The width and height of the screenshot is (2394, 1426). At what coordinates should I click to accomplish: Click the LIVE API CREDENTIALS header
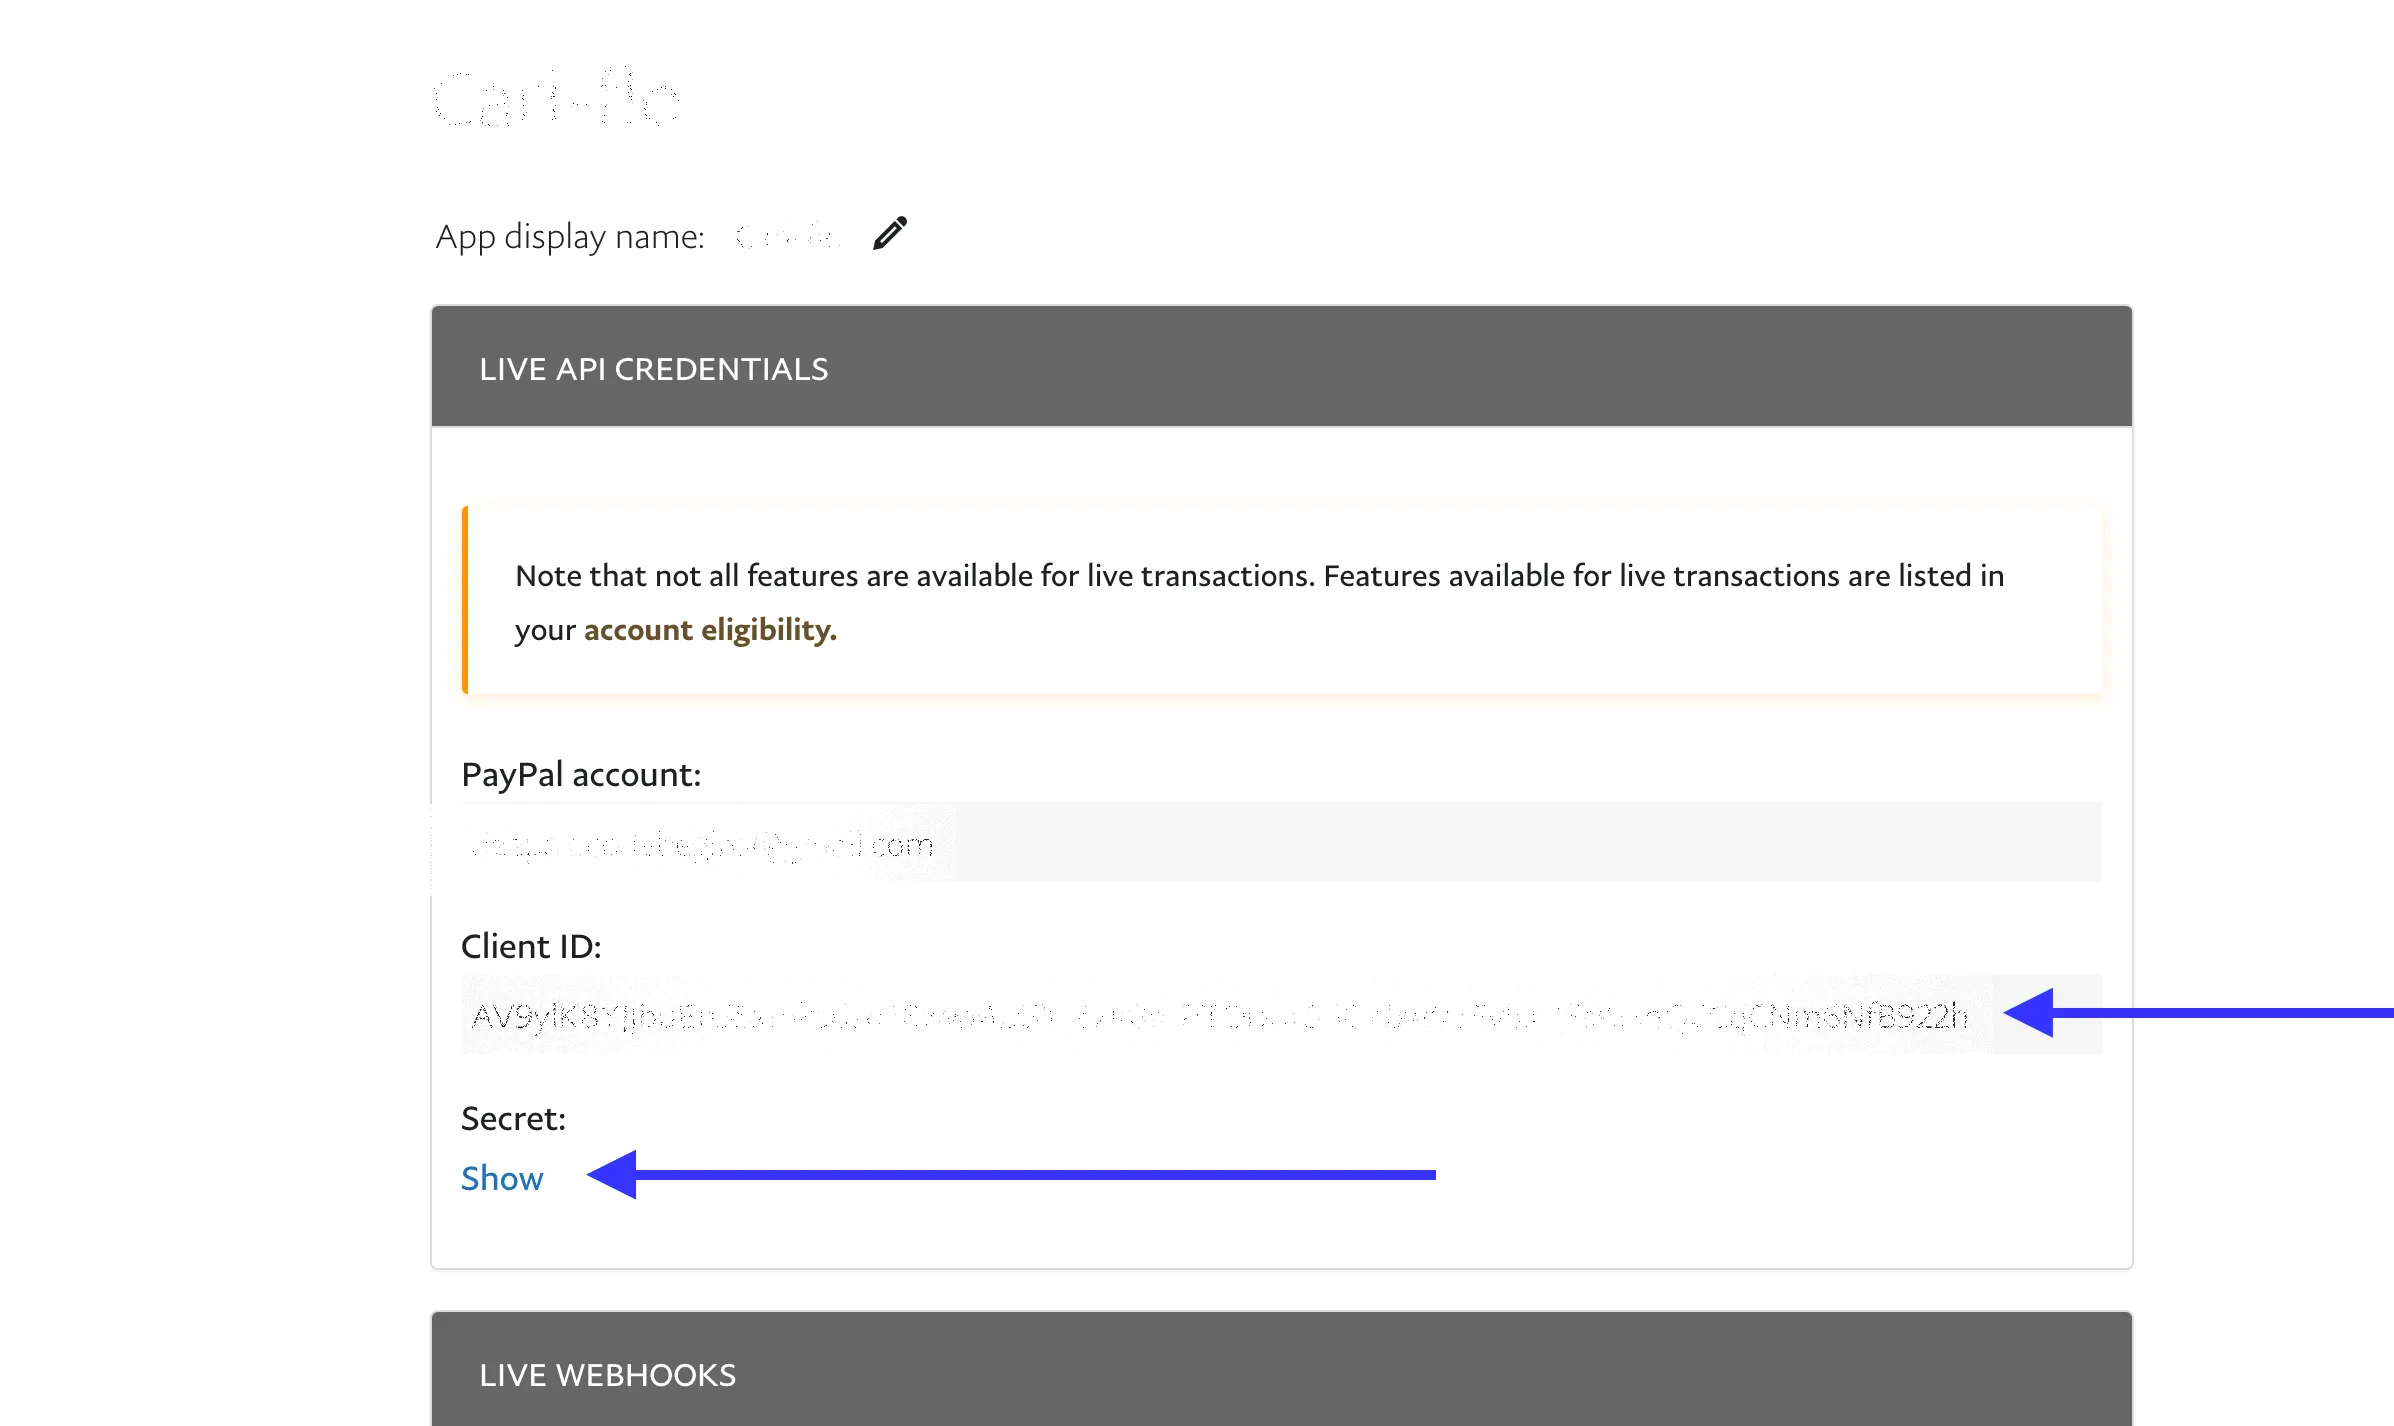tap(654, 369)
